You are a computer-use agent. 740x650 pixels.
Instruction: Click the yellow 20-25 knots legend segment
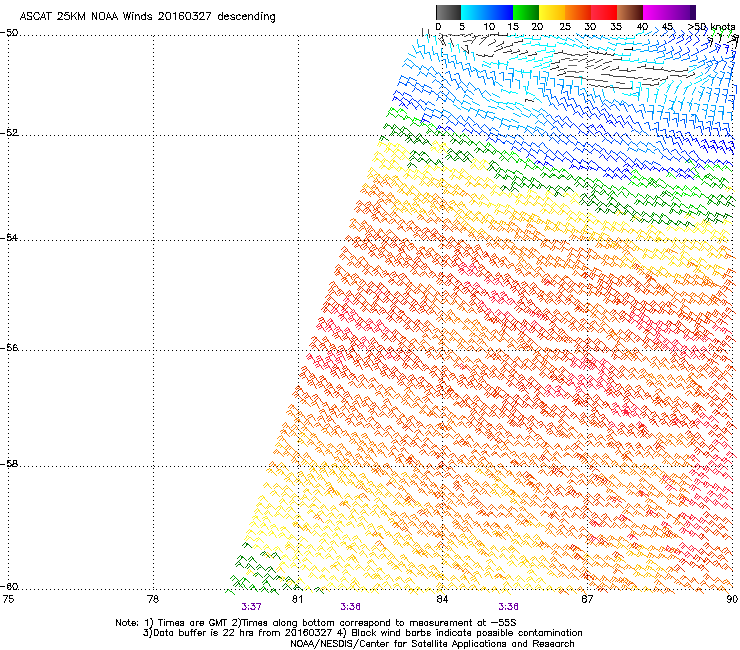click(552, 12)
